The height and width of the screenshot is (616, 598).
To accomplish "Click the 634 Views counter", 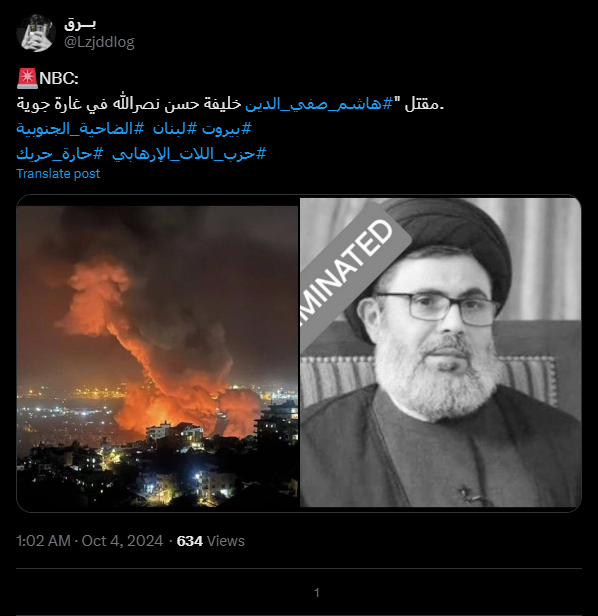I will (211, 541).
